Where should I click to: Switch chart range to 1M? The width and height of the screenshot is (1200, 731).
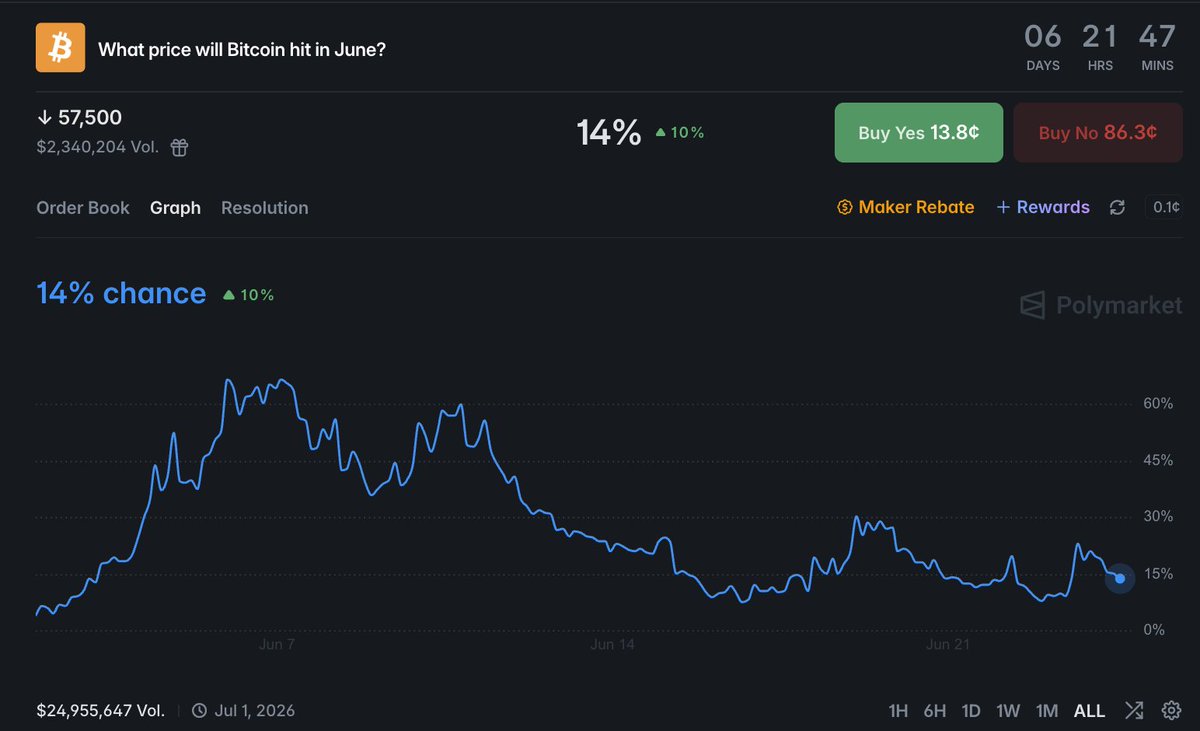1047,711
